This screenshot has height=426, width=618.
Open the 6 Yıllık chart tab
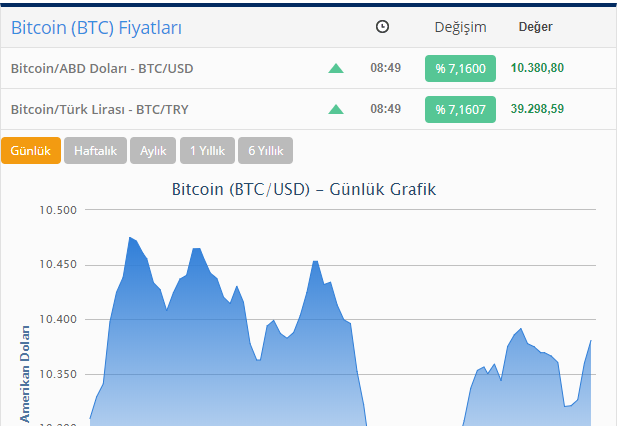265,151
